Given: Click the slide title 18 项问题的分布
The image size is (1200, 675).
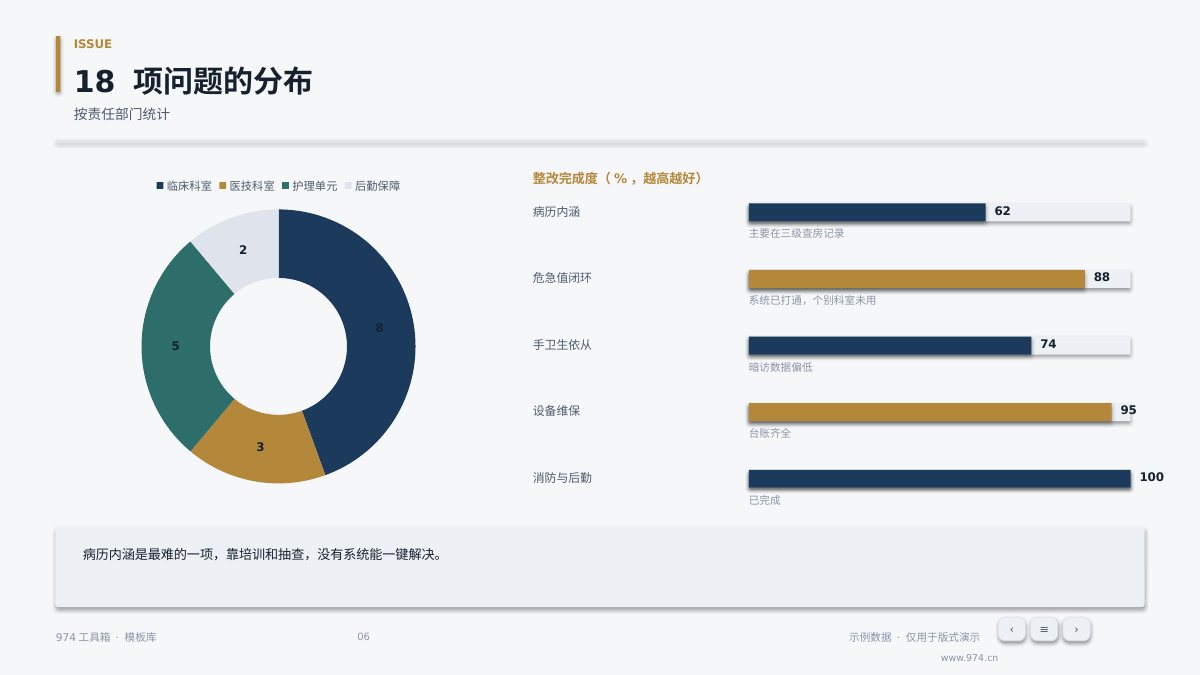Looking at the screenshot, I should [193, 81].
